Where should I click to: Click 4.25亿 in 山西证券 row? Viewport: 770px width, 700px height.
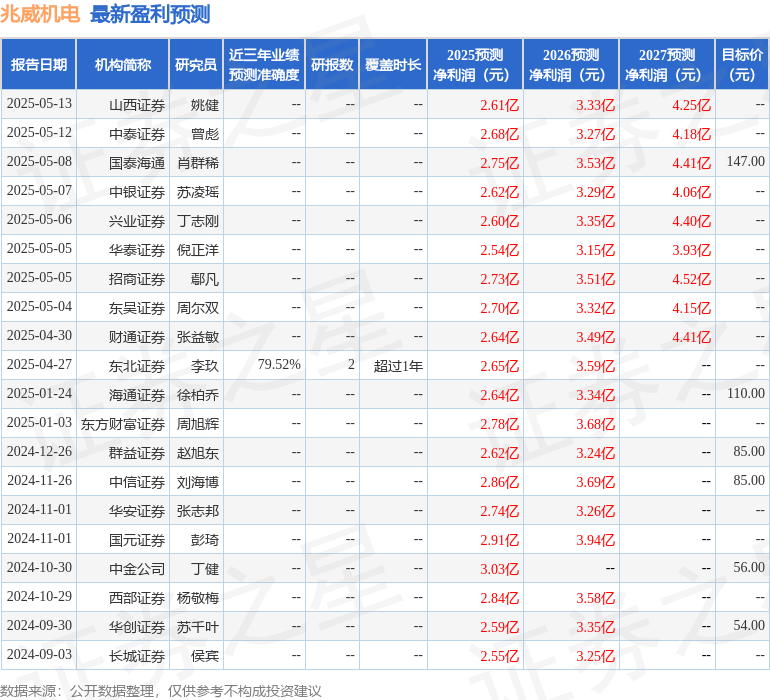691,105
